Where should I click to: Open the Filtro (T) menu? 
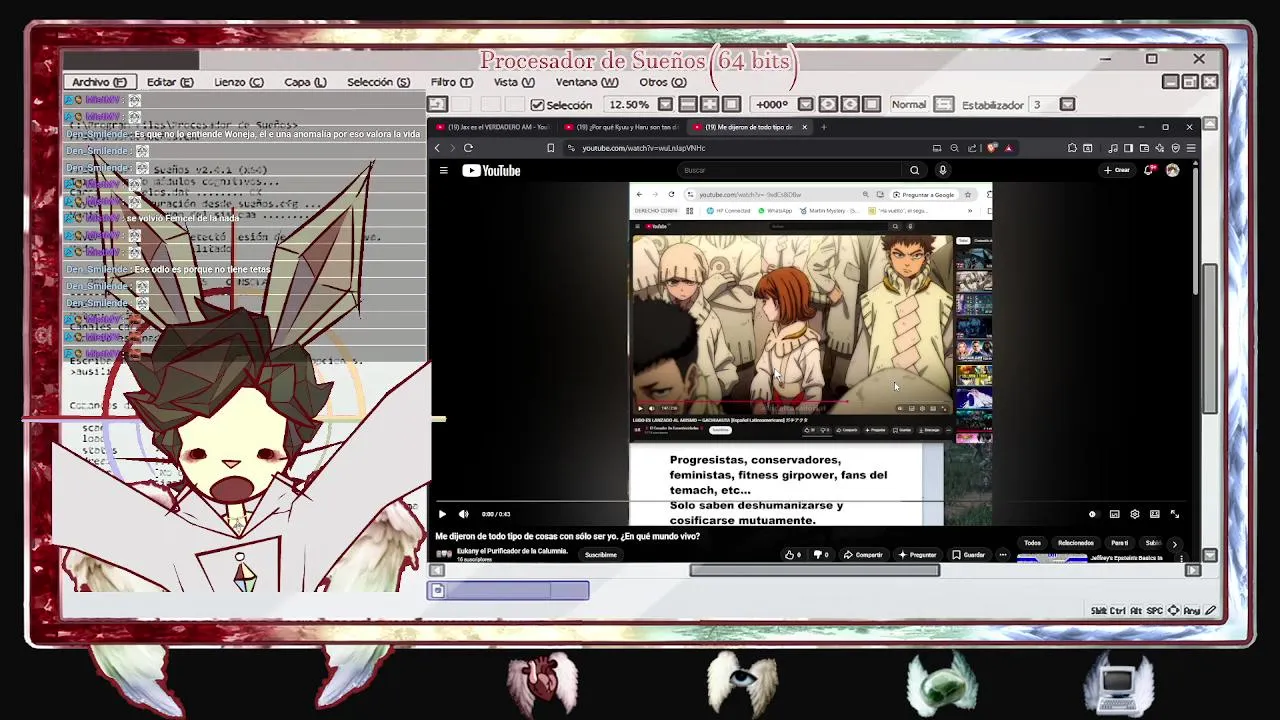[452, 82]
